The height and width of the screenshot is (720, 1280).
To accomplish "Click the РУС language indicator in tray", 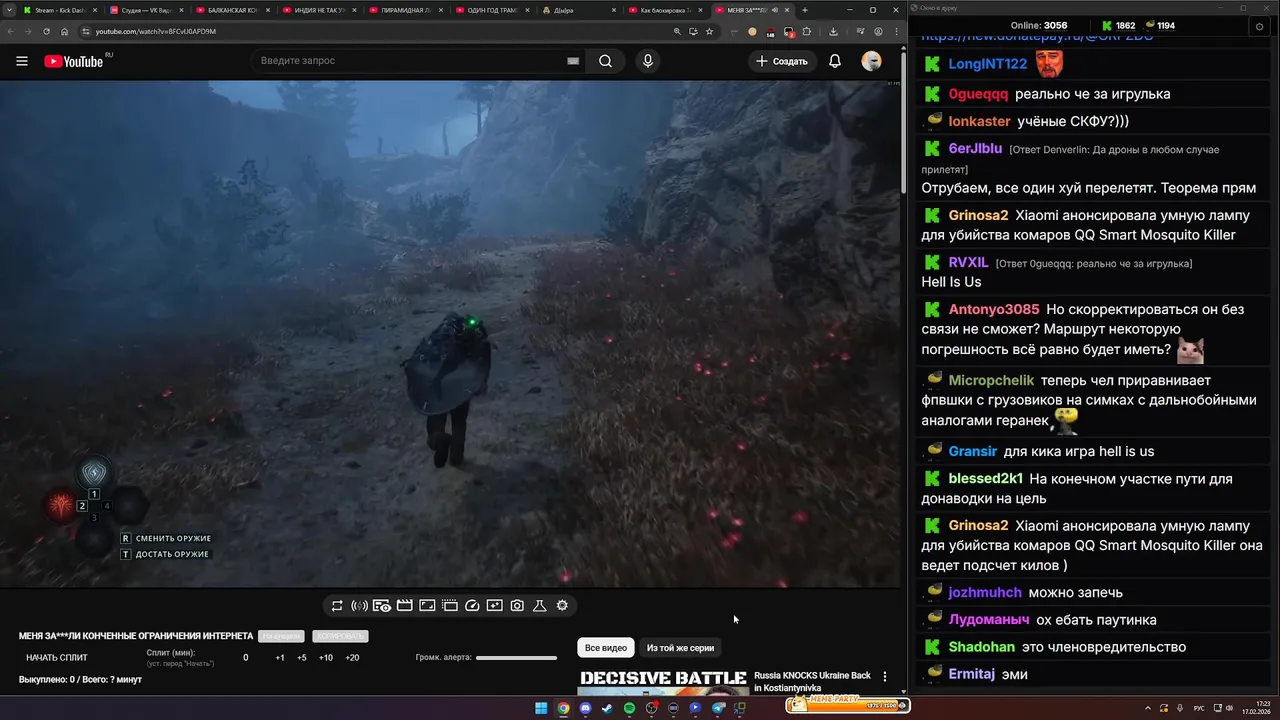I will (1199, 708).
